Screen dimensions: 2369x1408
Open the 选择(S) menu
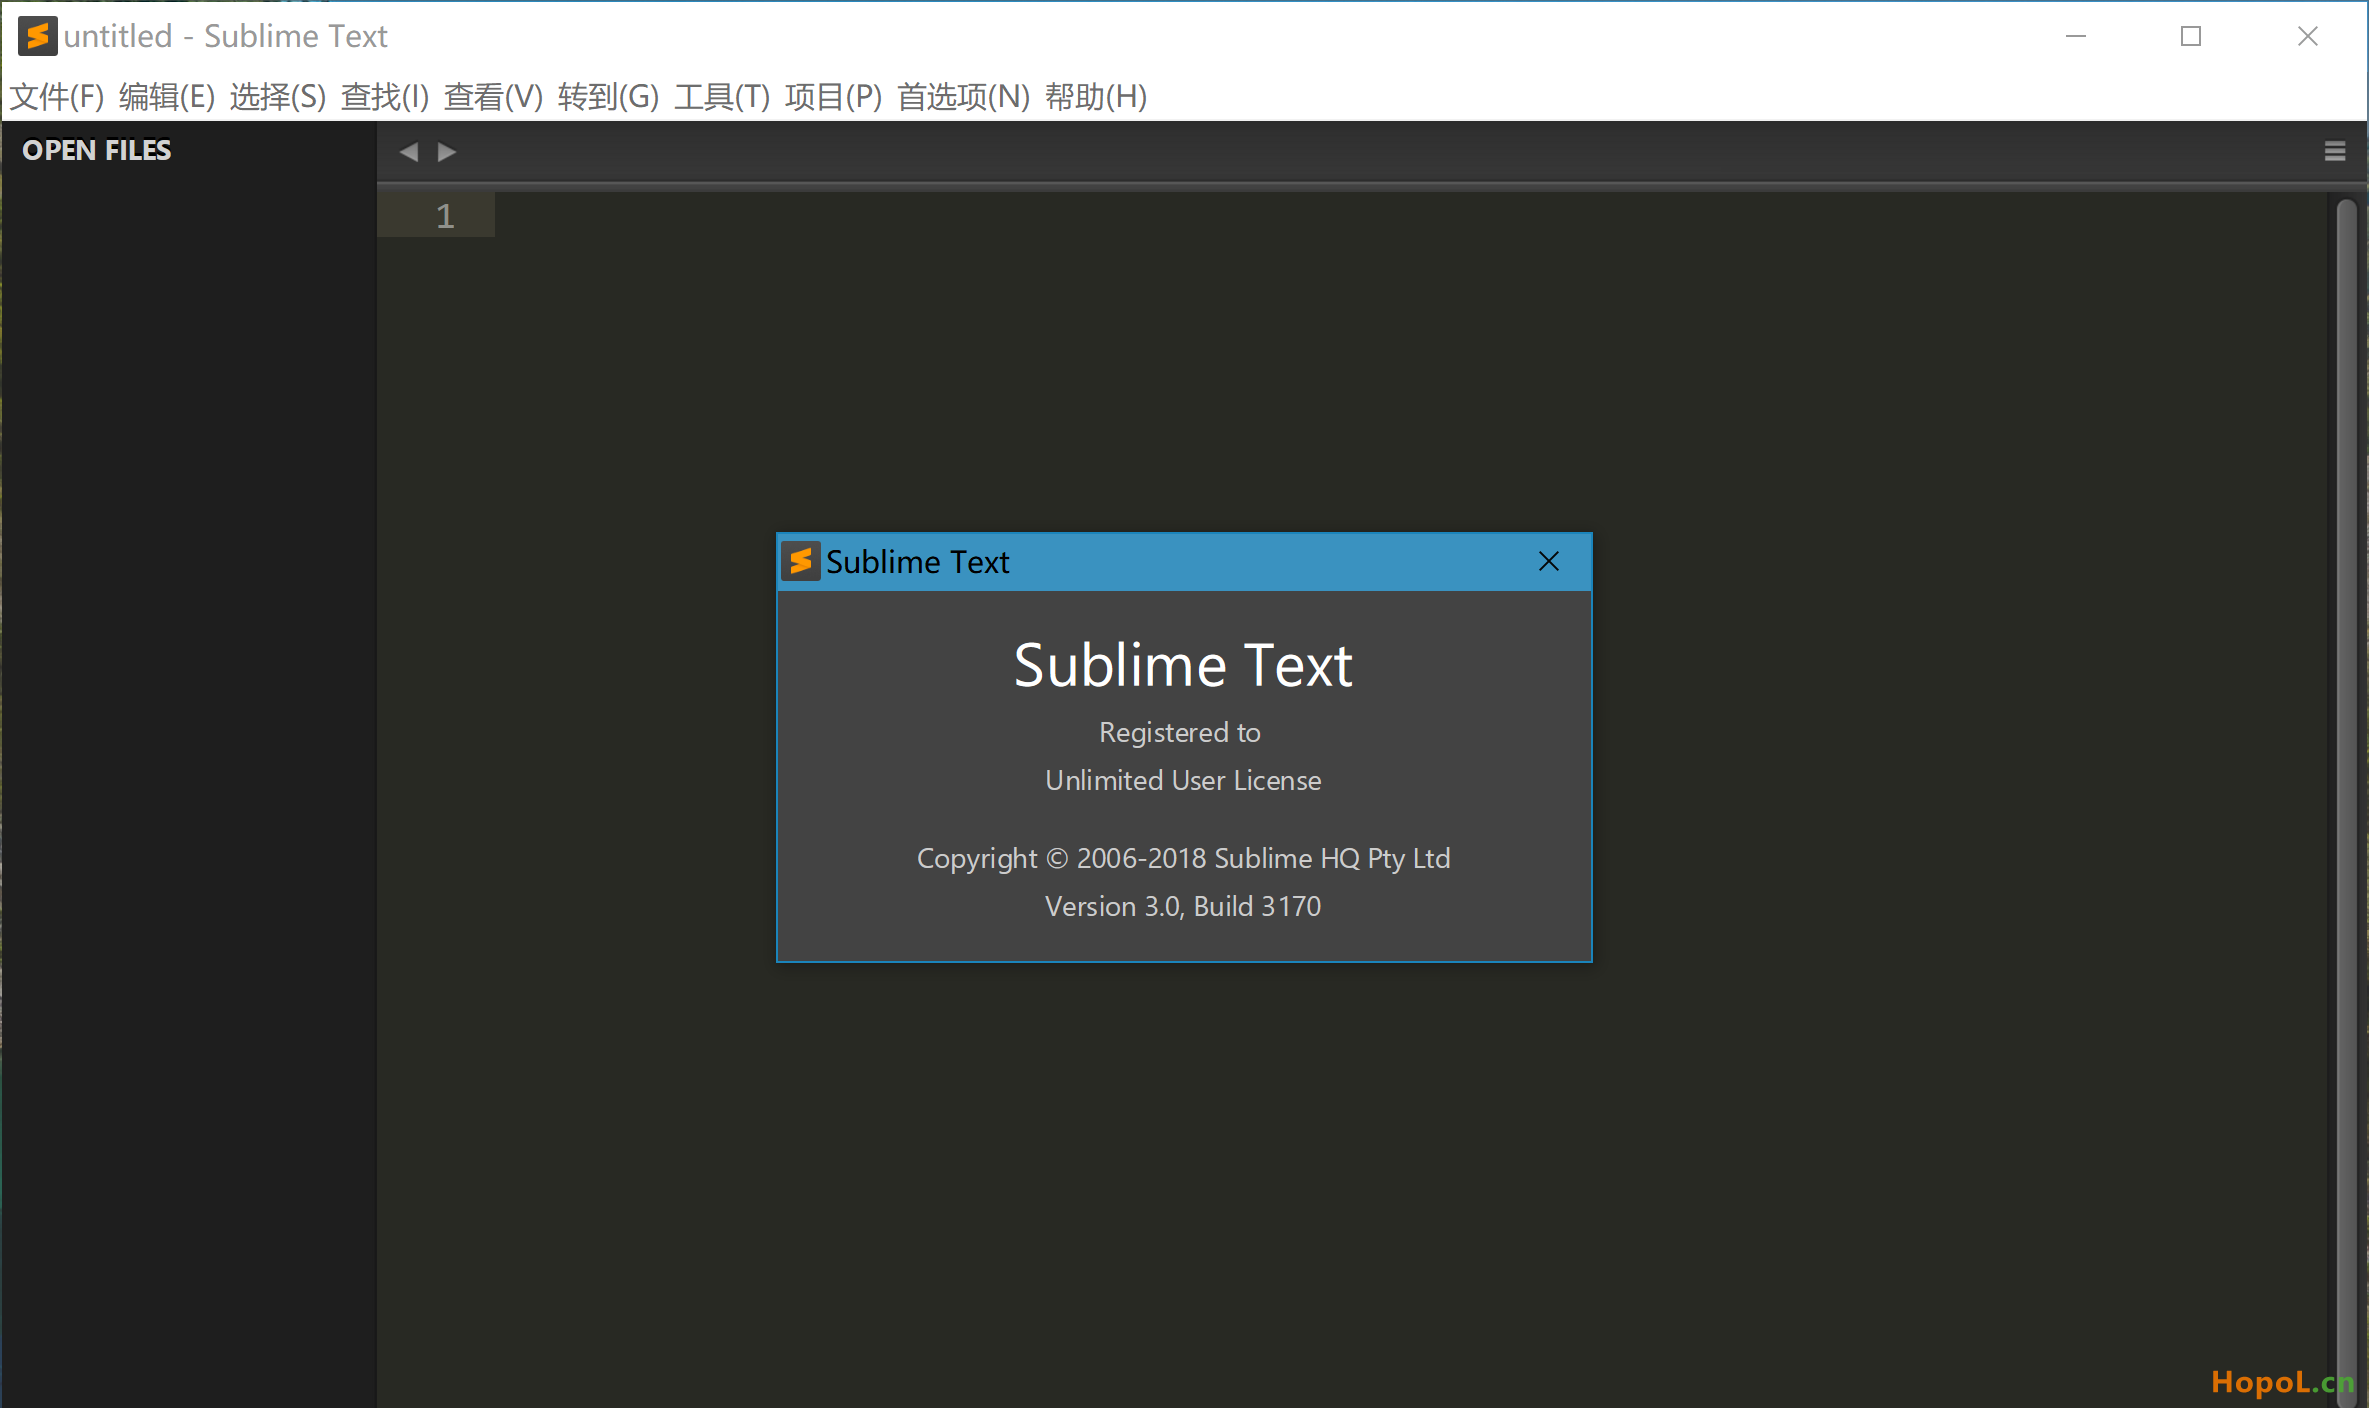[x=278, y=97]
